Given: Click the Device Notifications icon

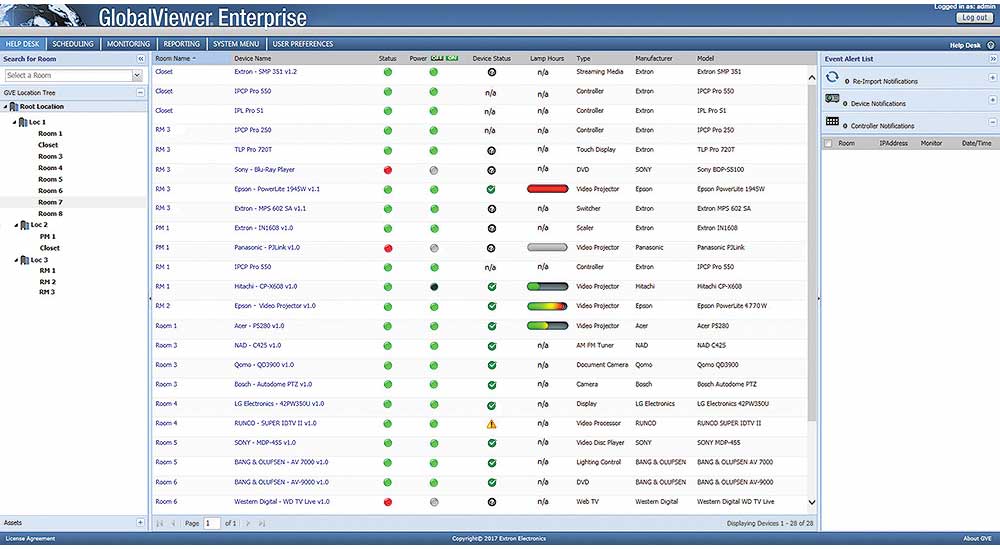Looking at the screenshot, I should [x=832, y=99].
